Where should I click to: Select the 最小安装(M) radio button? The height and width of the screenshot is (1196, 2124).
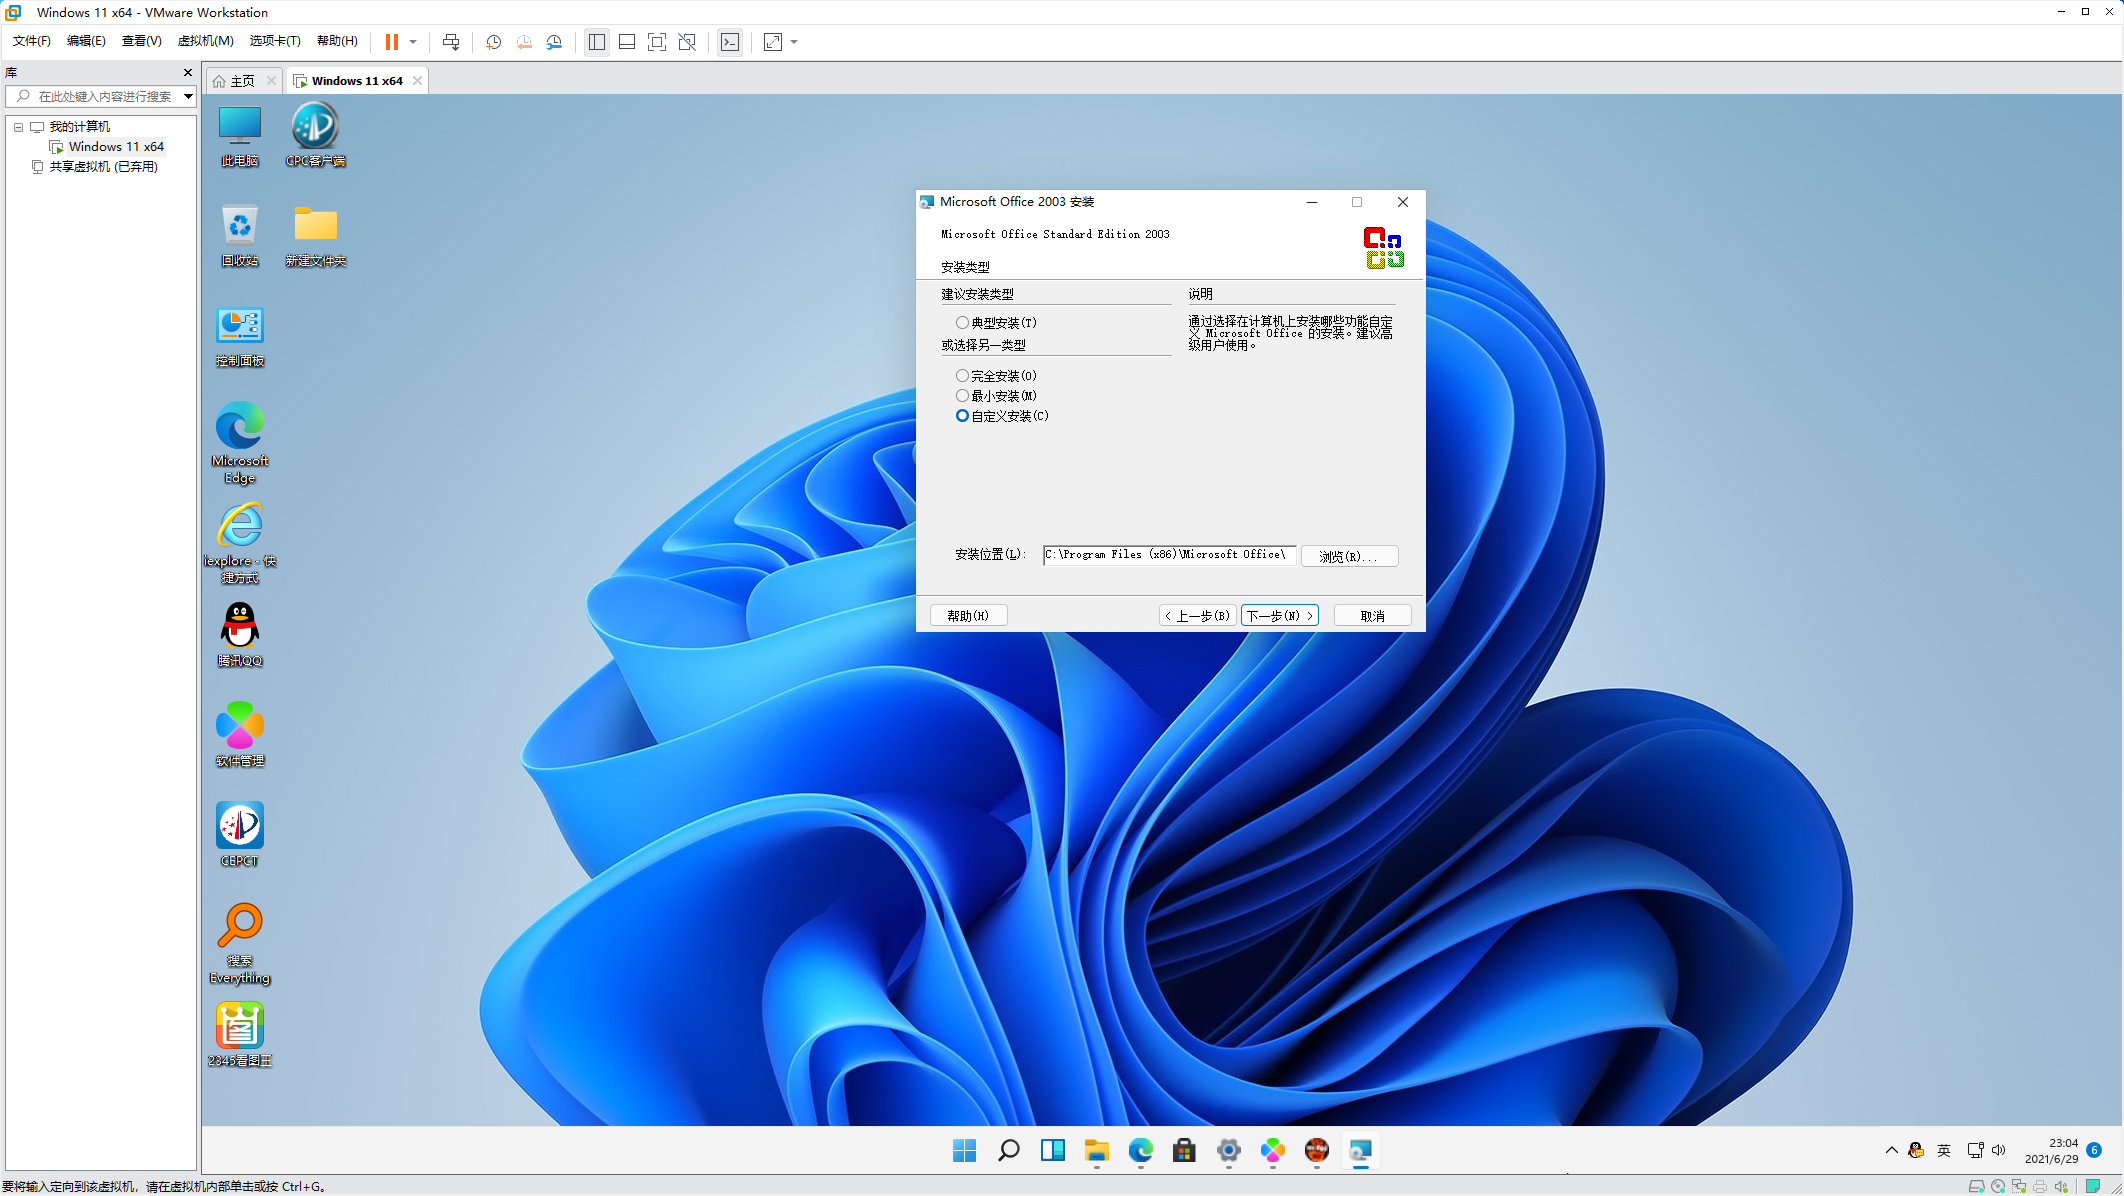point(962,396)
